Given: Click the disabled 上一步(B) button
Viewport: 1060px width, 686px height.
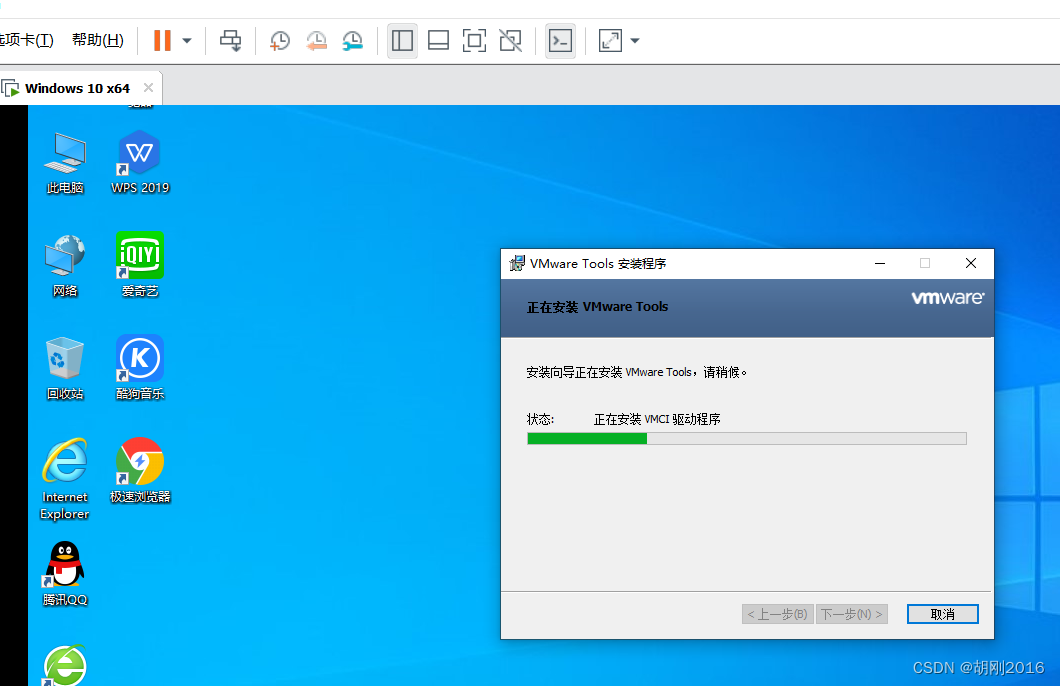Looking at the screenshot, I should [x=777, y=613].
